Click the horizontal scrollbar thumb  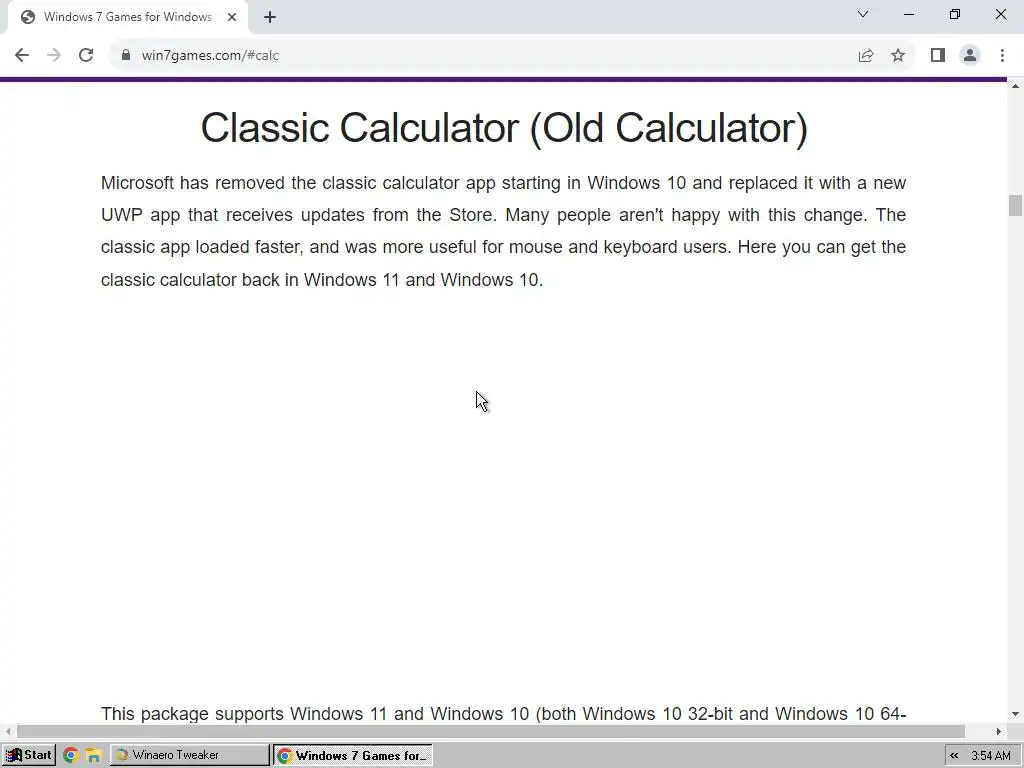coord(490,731)
